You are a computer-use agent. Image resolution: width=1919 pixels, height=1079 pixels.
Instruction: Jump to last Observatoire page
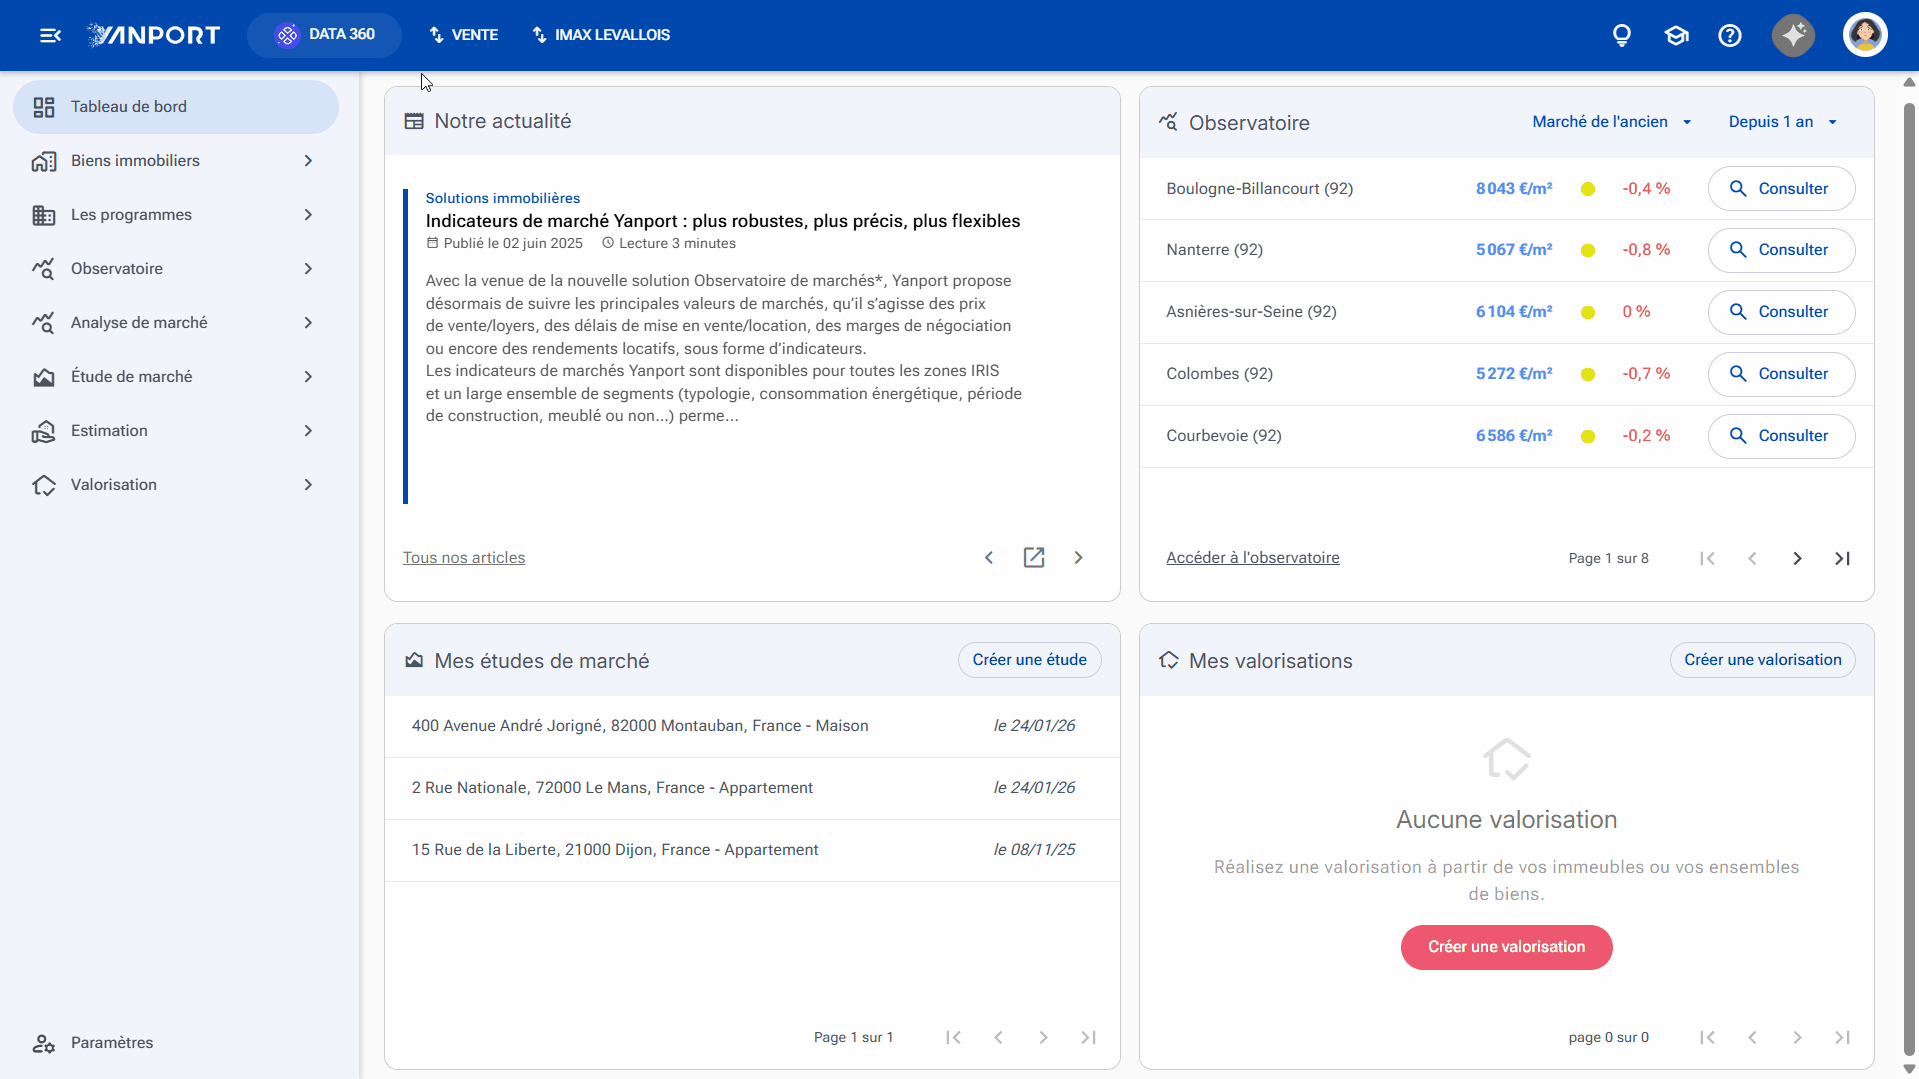coord(1842,559)
